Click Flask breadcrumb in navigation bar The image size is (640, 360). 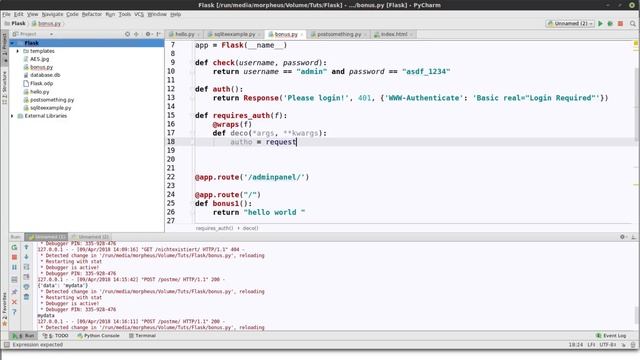(15, 24)
